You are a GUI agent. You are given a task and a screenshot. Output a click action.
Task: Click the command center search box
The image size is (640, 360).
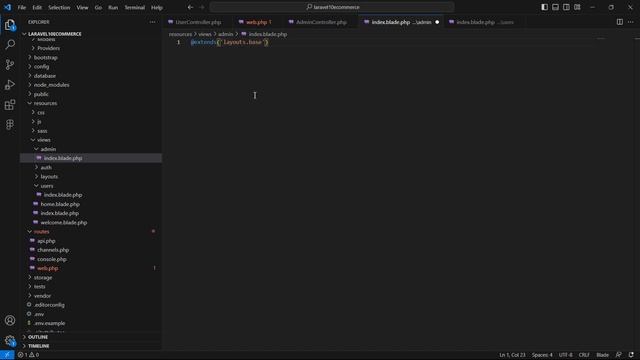coord(332,7)
